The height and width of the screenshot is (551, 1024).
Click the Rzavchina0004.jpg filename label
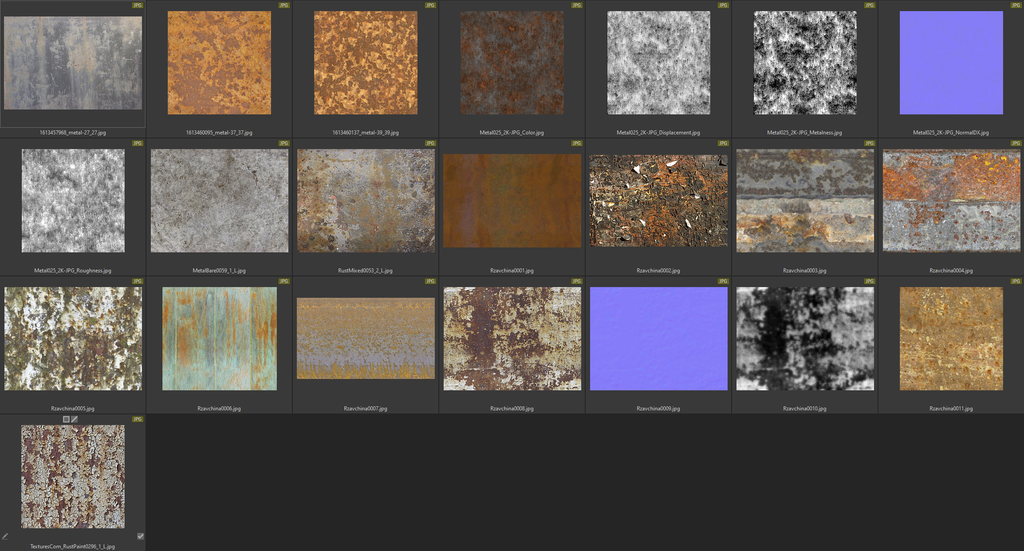[x=951, y=270]
